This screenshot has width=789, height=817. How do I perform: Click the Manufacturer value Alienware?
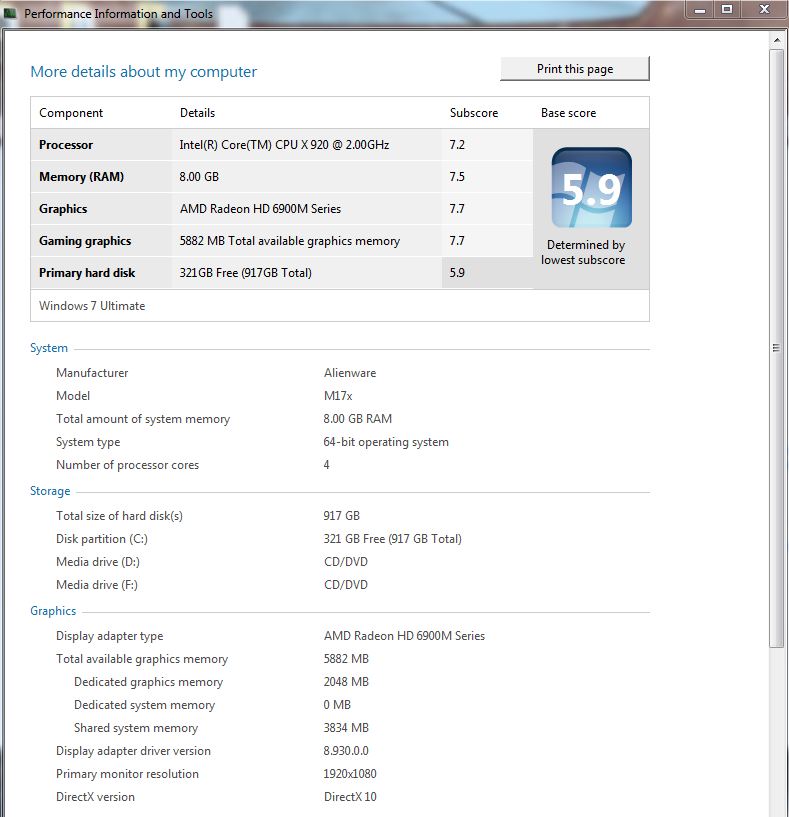[350, 373]
